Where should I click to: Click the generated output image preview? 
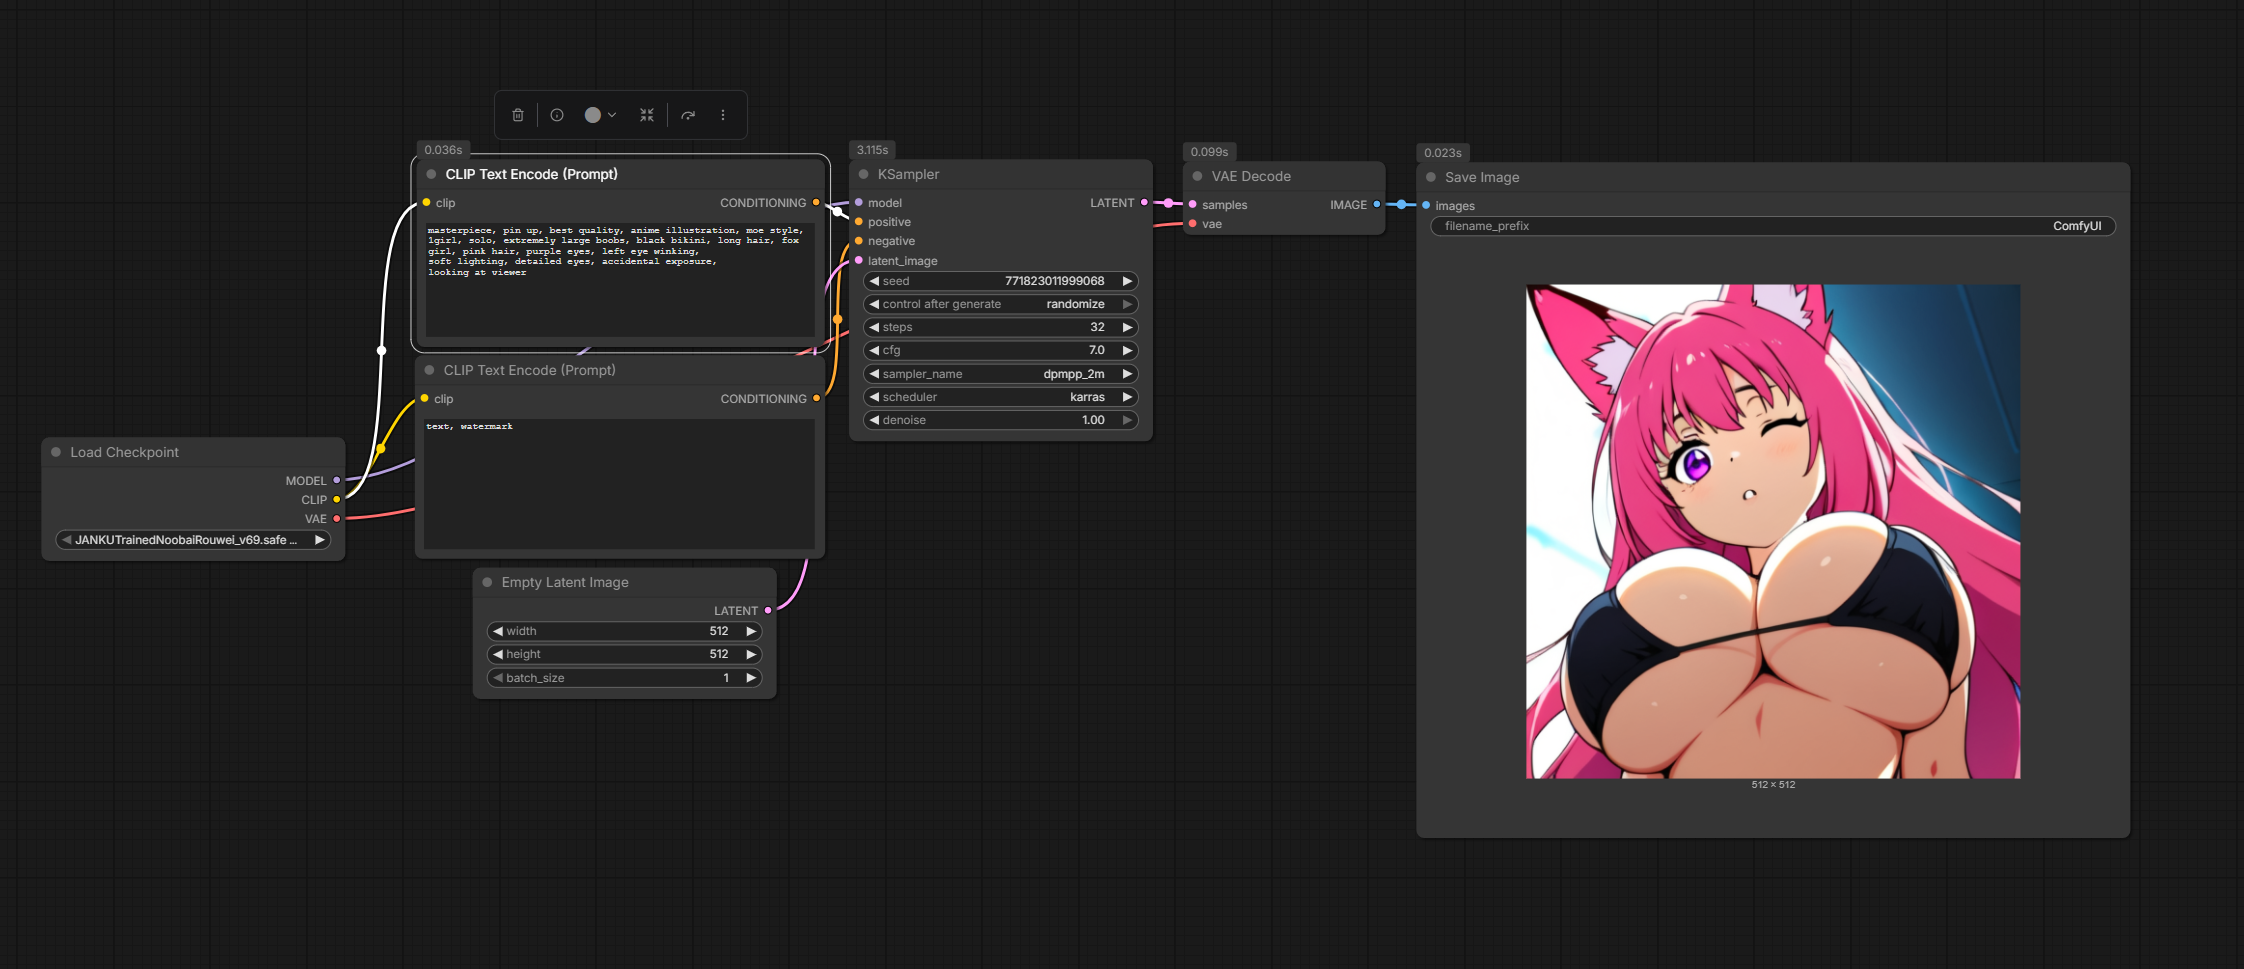point(1772,531)
